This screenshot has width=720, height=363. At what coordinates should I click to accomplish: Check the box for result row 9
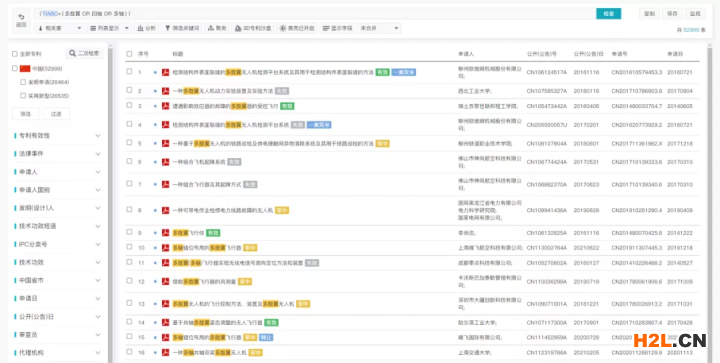[x=129, y=232]
